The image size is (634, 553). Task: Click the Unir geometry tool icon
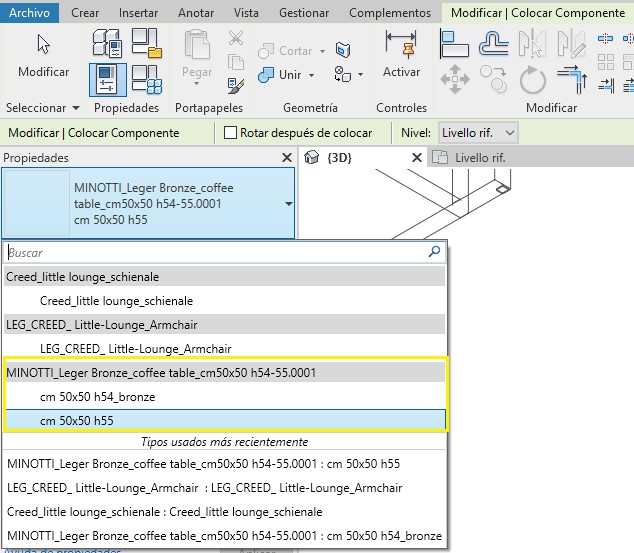pos(266,75)
